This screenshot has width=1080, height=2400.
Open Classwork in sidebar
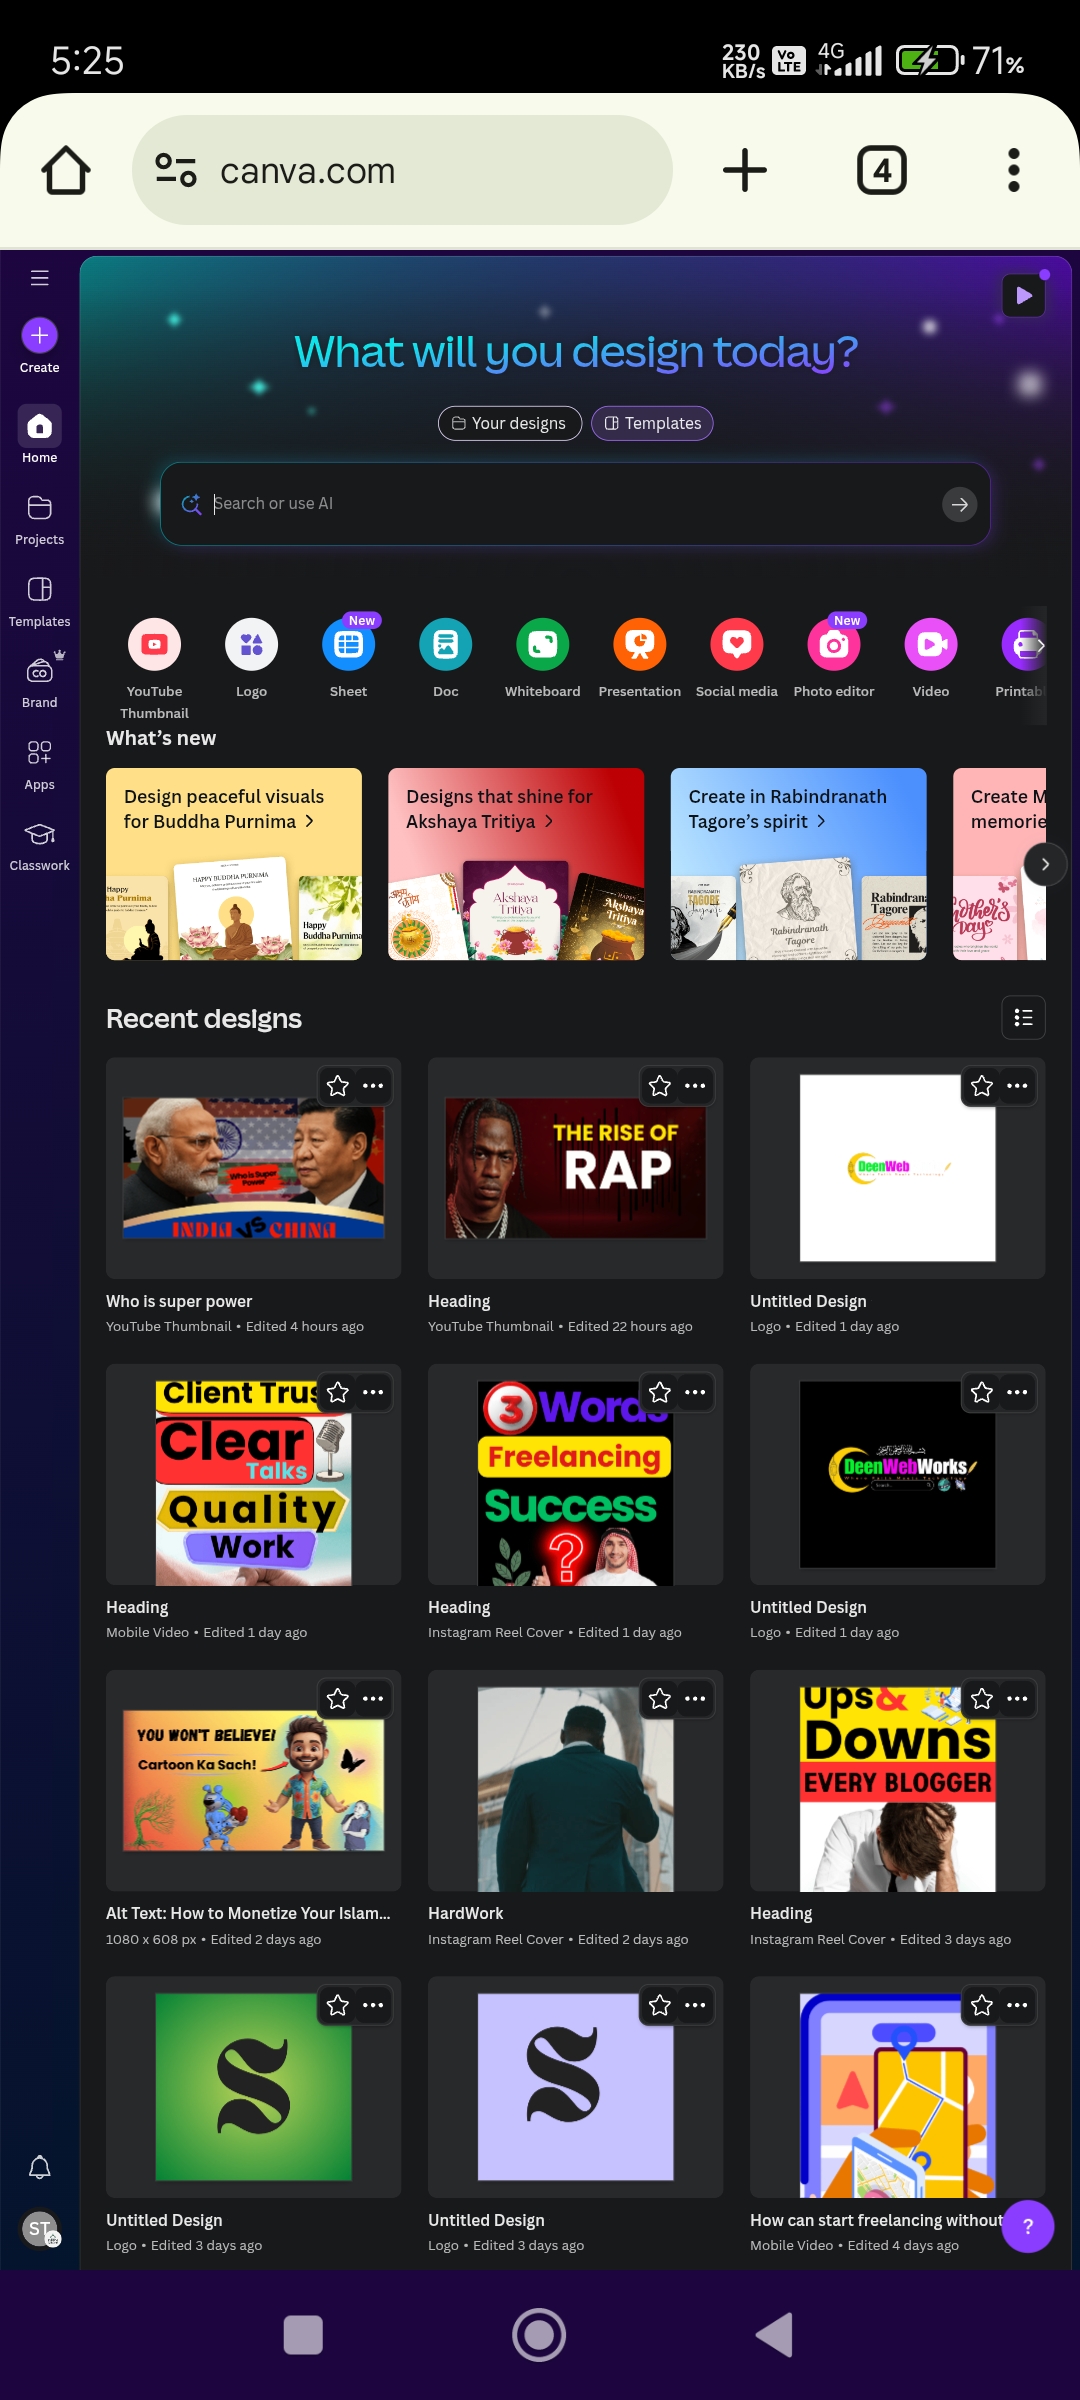click(39, 846)
